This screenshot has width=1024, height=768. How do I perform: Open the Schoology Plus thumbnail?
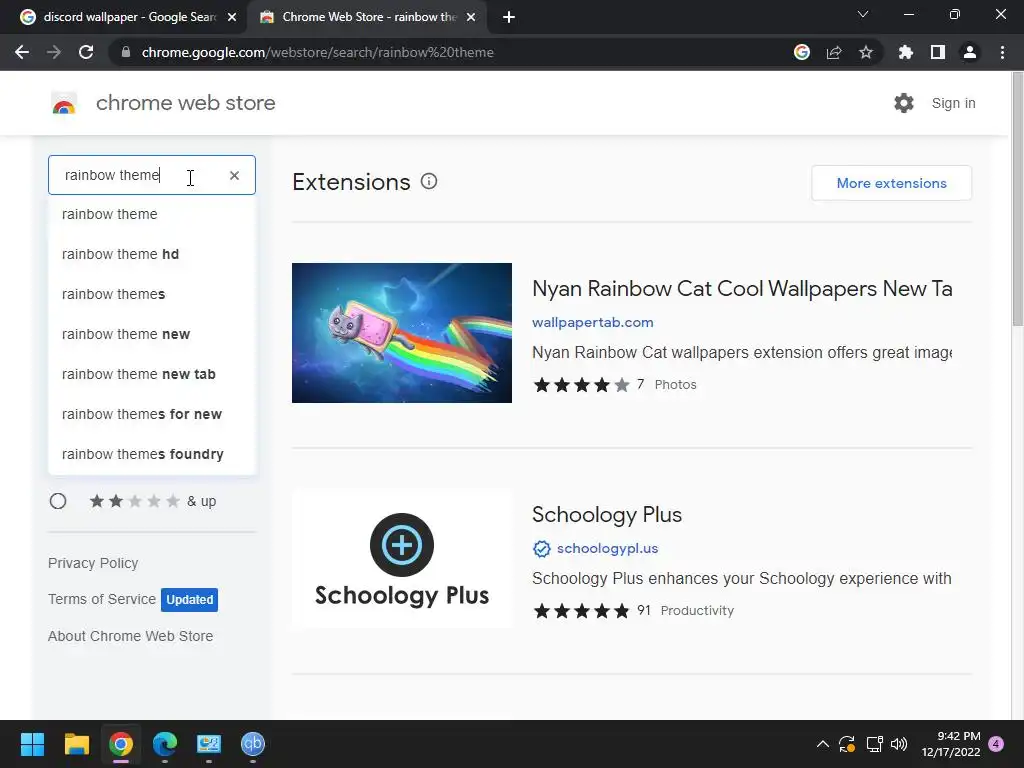click(402, 559)
